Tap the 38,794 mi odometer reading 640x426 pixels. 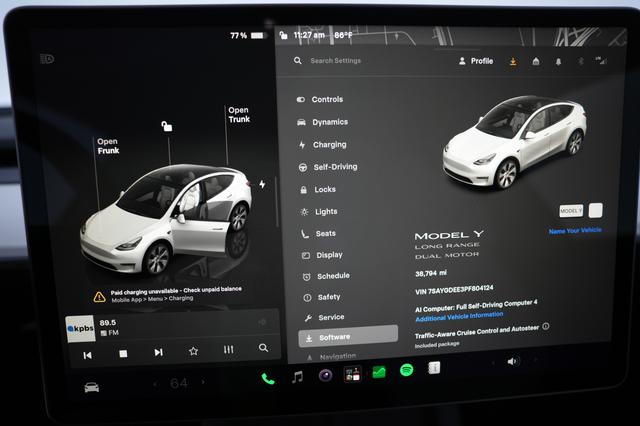point(431,273)
